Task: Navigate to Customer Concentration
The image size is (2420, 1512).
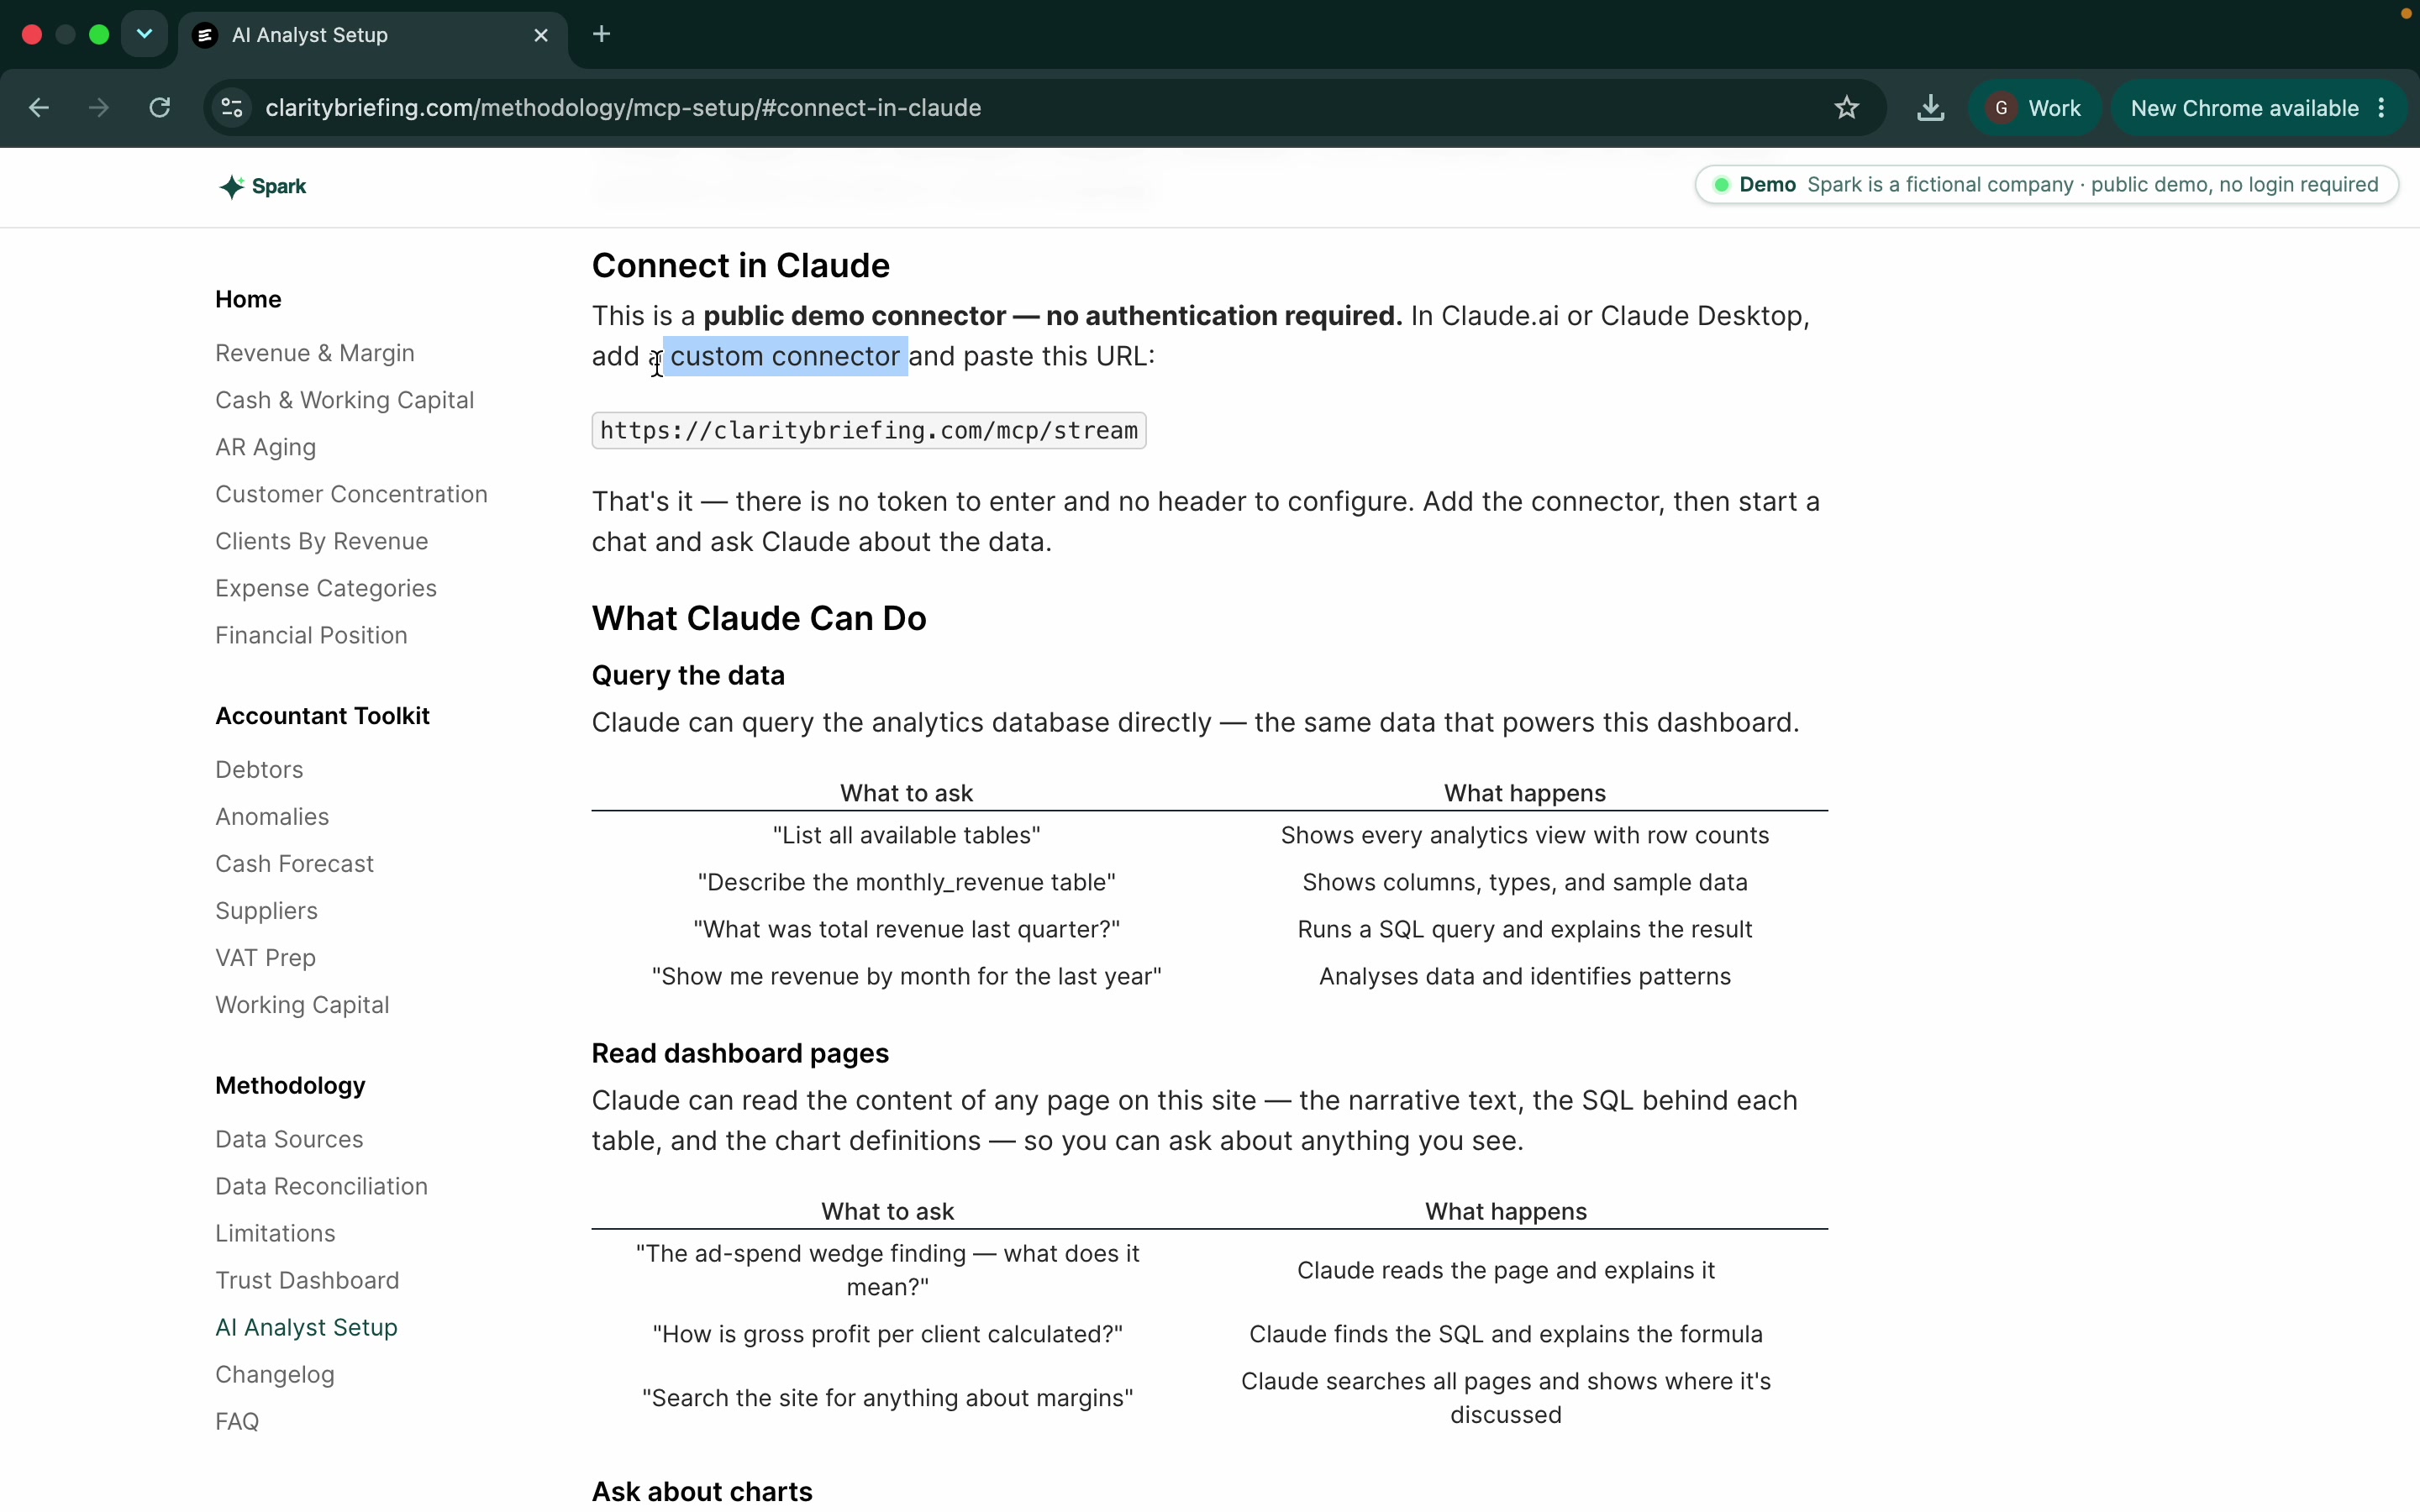Action: point(351,494)
